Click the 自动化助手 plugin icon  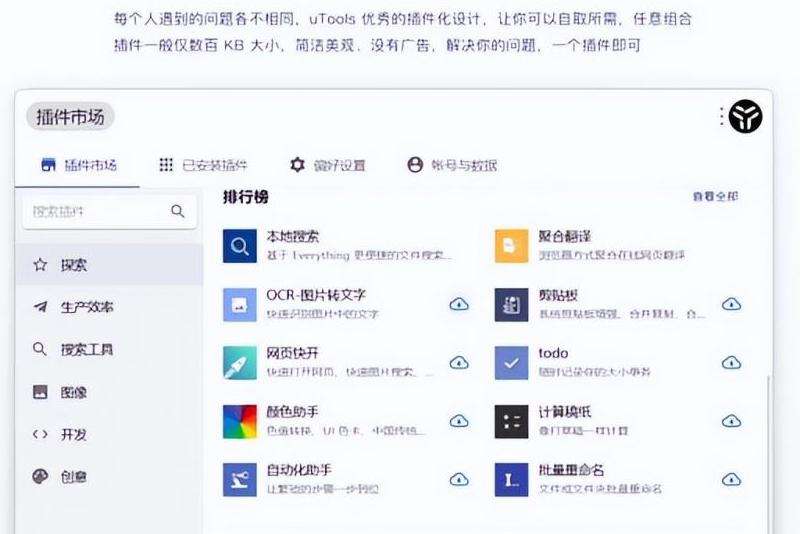tap(240, 479)
